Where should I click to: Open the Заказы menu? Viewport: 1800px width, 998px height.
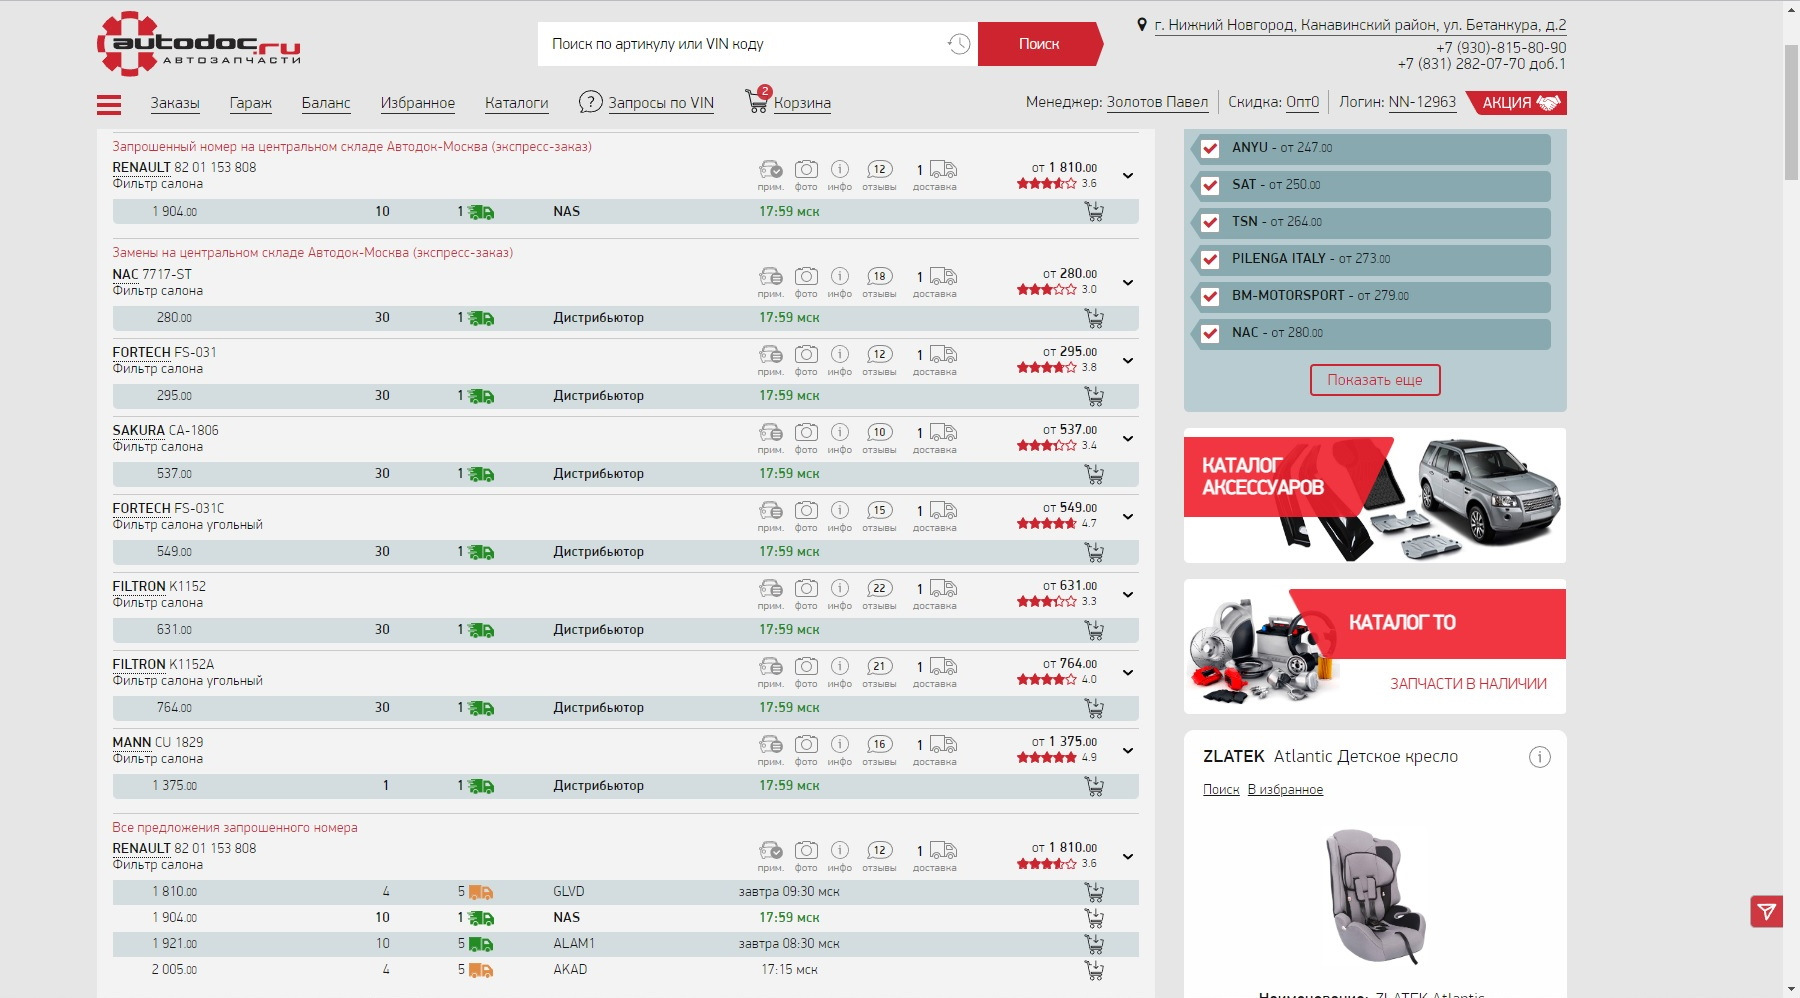coord(175,103)
